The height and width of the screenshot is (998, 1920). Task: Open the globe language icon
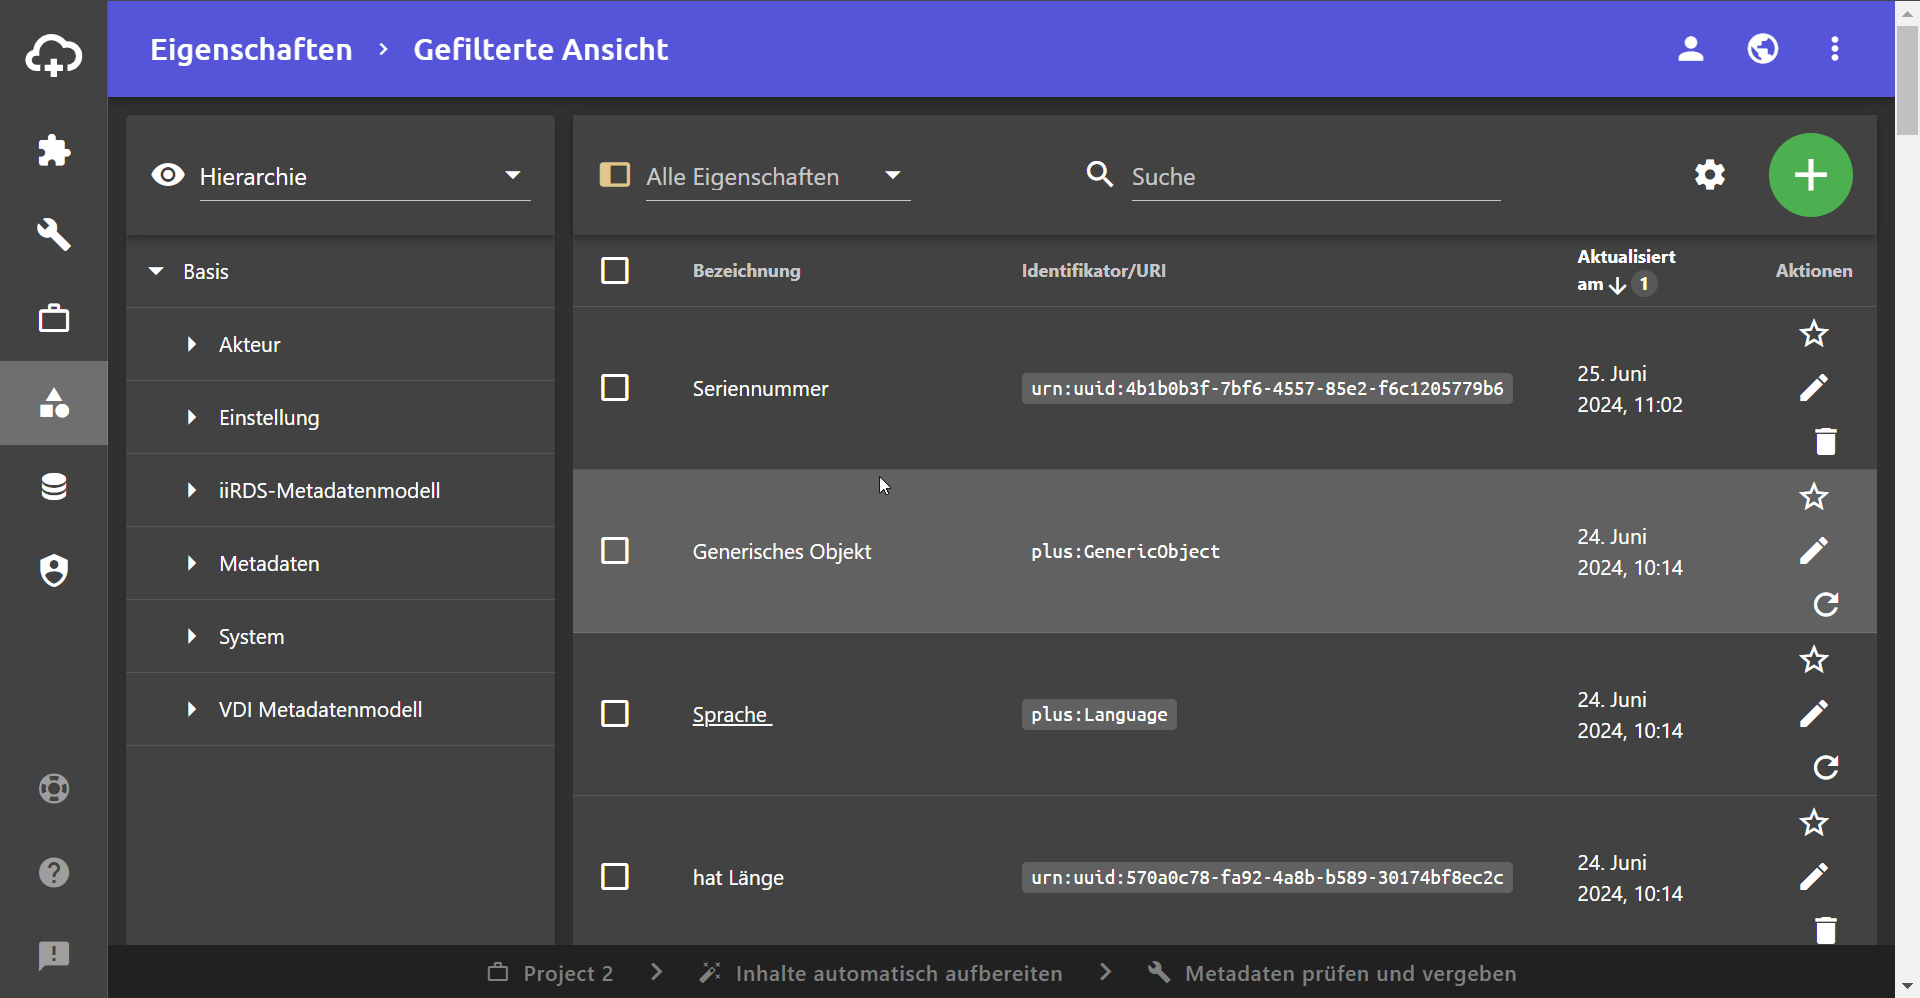pyautogui.click(x=1763, y=49)
